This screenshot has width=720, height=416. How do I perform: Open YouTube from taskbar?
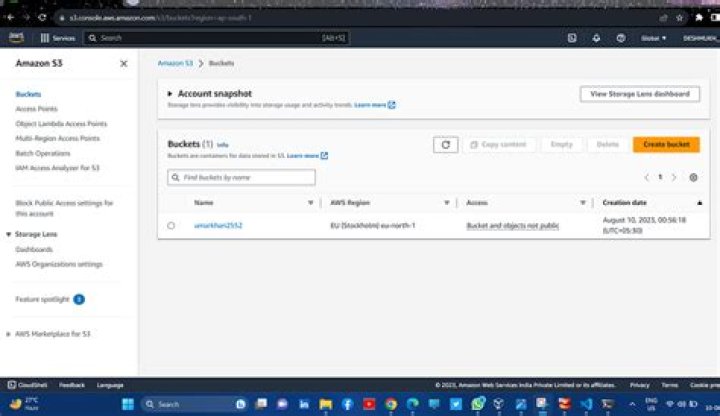(x=369, y=404)
